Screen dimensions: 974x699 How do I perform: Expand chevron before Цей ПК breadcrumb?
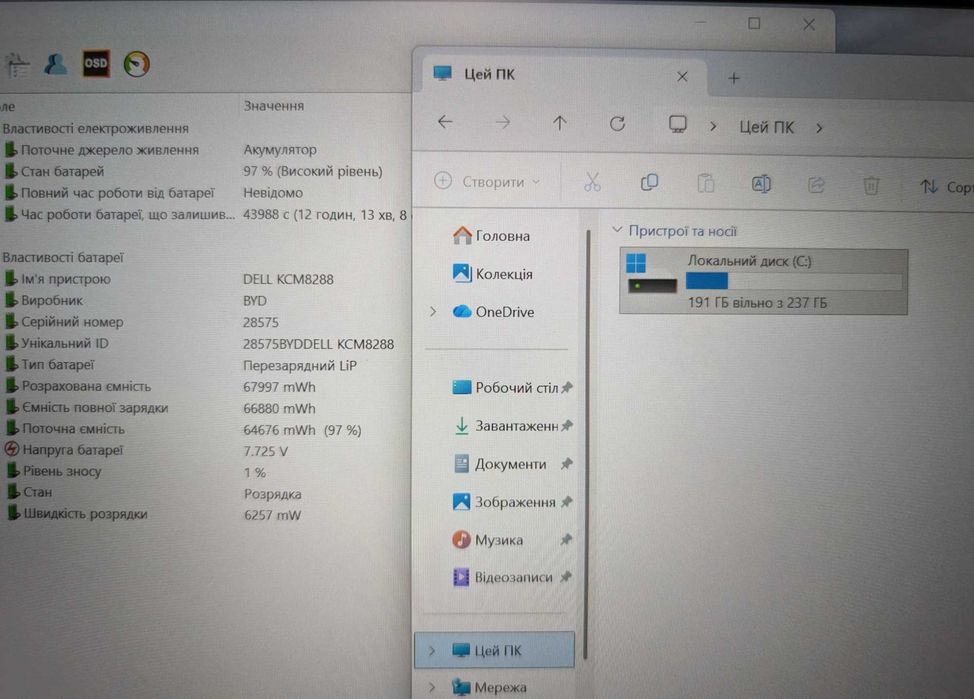(713, 126)
